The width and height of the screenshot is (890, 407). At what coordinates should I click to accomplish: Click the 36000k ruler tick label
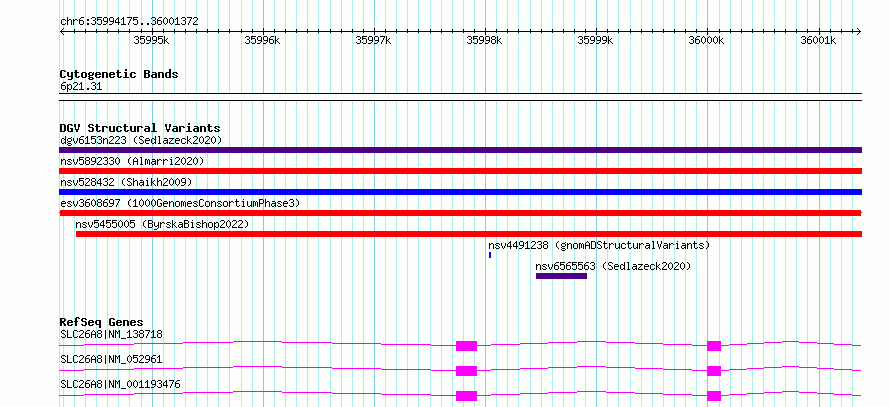point(707,40)
